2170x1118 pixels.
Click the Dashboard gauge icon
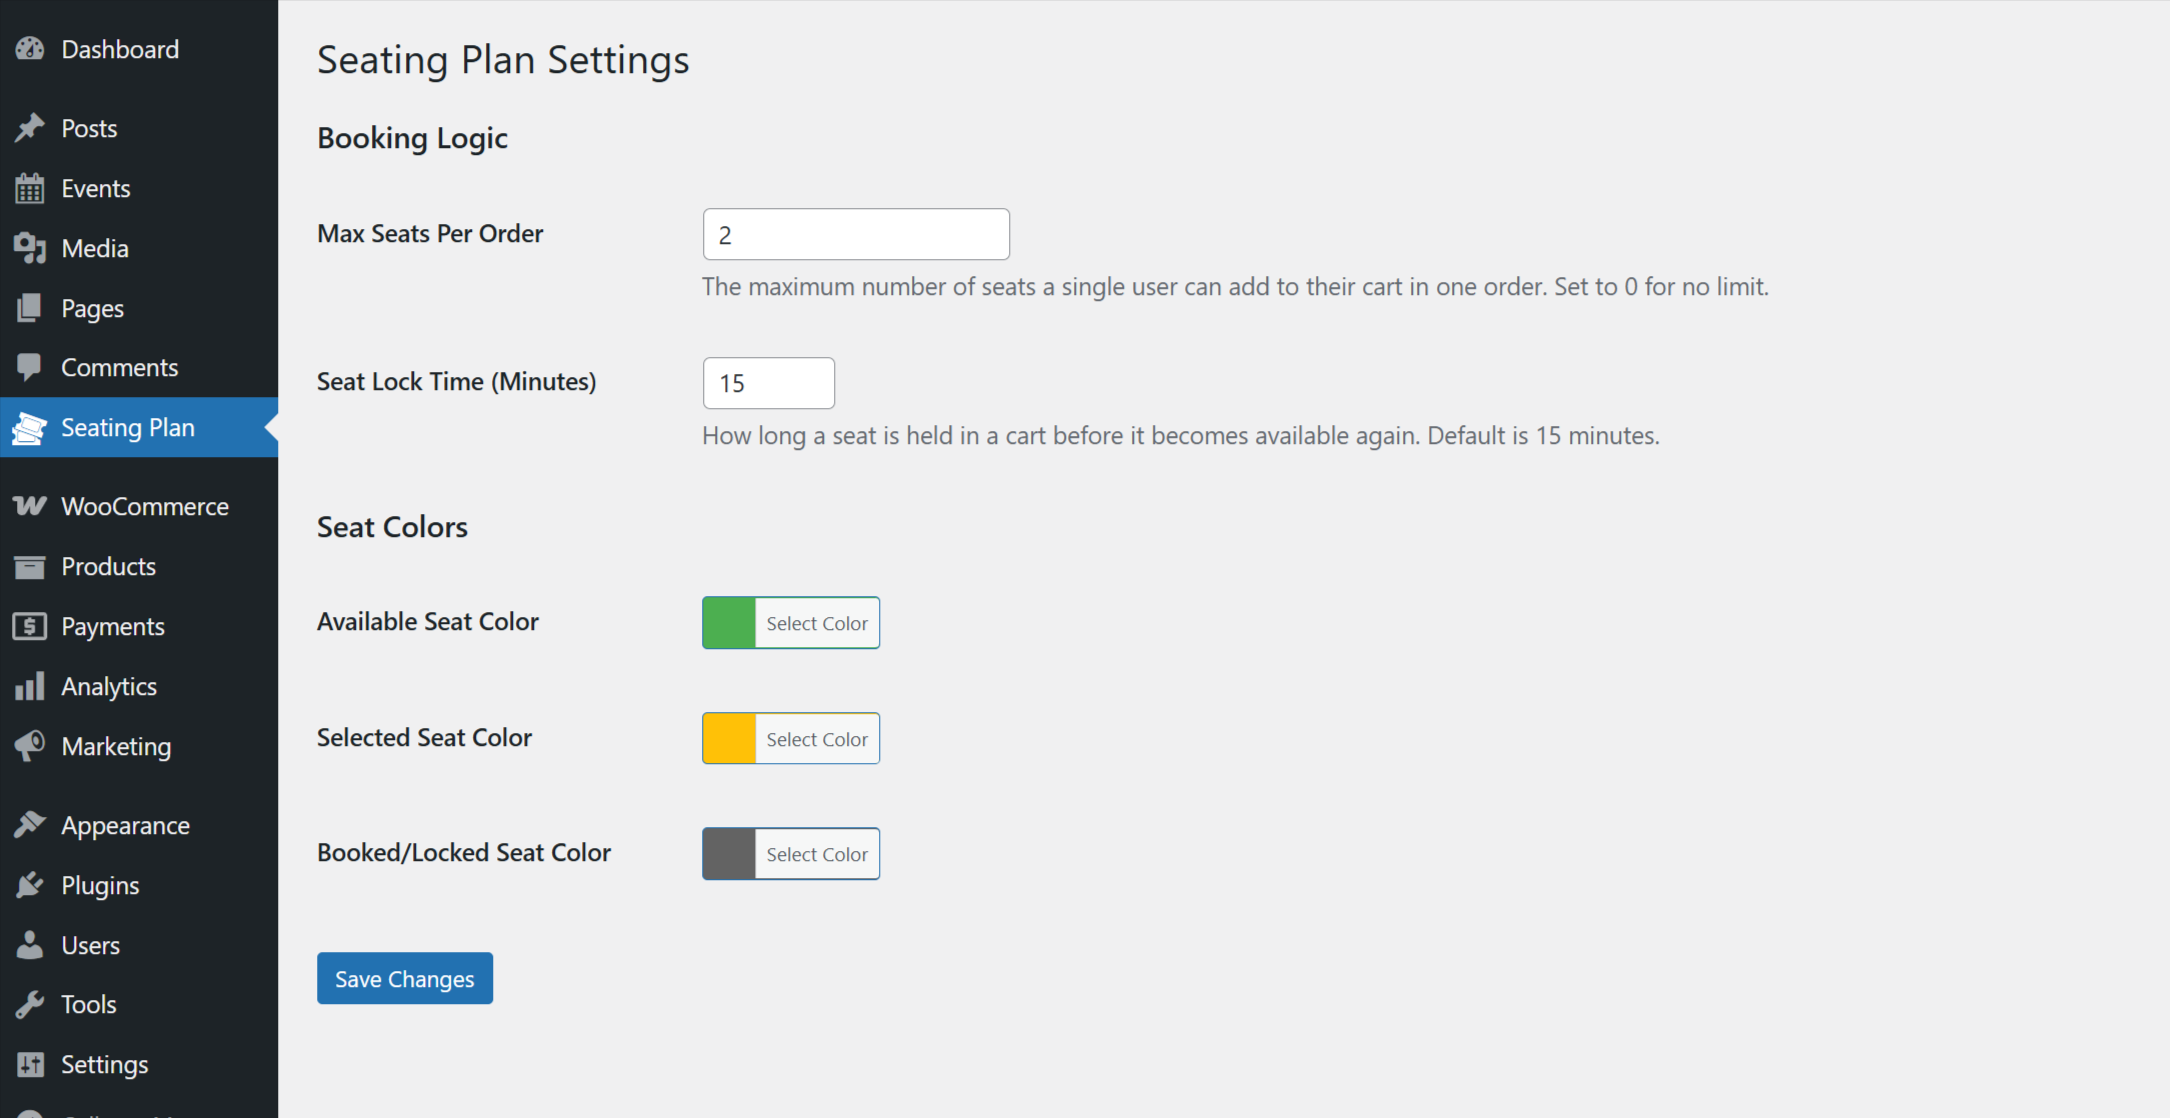click(30, 49)
